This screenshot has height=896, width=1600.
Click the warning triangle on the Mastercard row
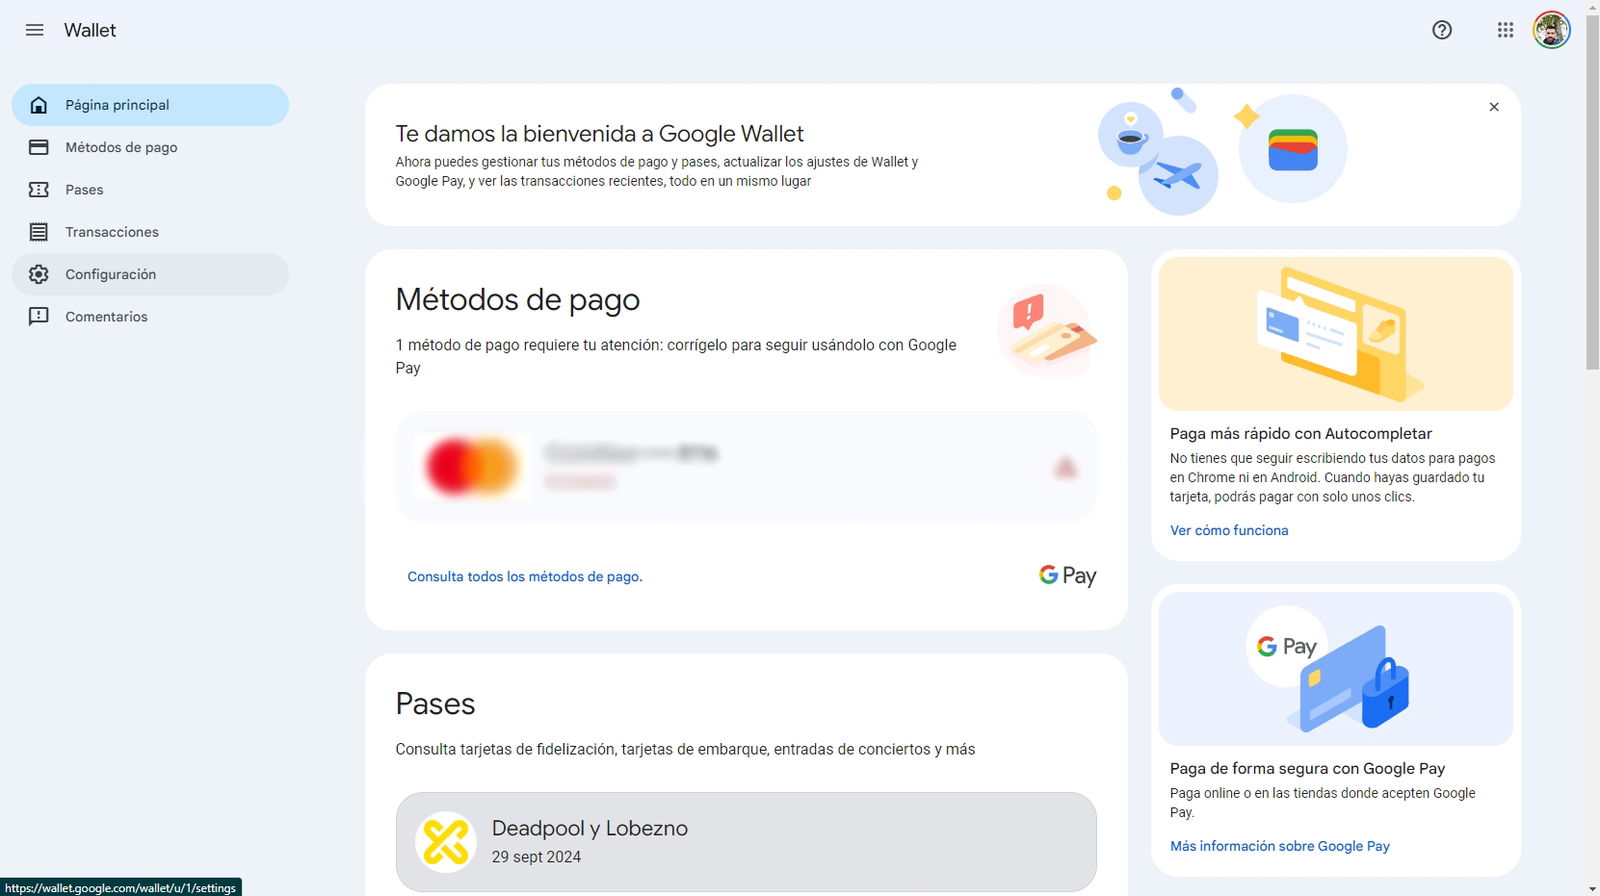tap(1066, 467)
